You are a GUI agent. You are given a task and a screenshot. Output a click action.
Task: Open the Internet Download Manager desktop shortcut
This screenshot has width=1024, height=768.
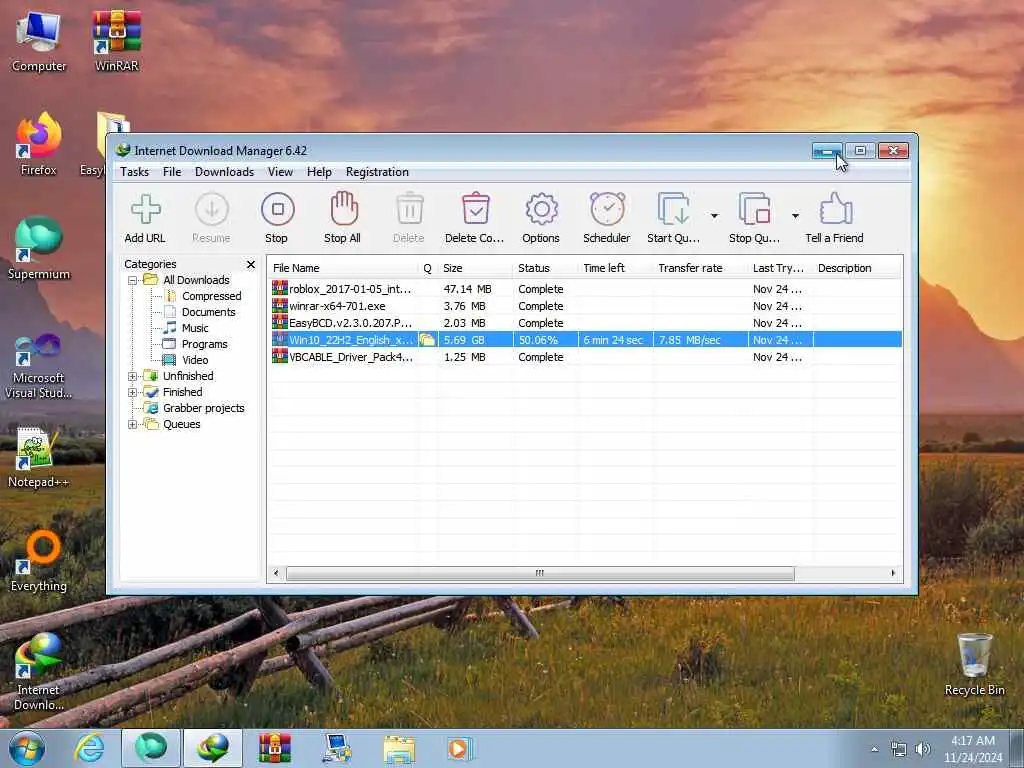pos(39,673)
